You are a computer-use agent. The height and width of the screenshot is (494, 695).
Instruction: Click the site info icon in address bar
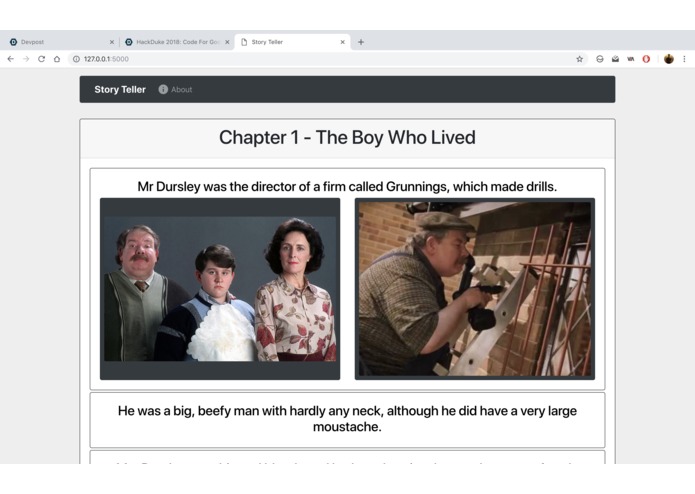pyautogui.click(x=76, y=59)
